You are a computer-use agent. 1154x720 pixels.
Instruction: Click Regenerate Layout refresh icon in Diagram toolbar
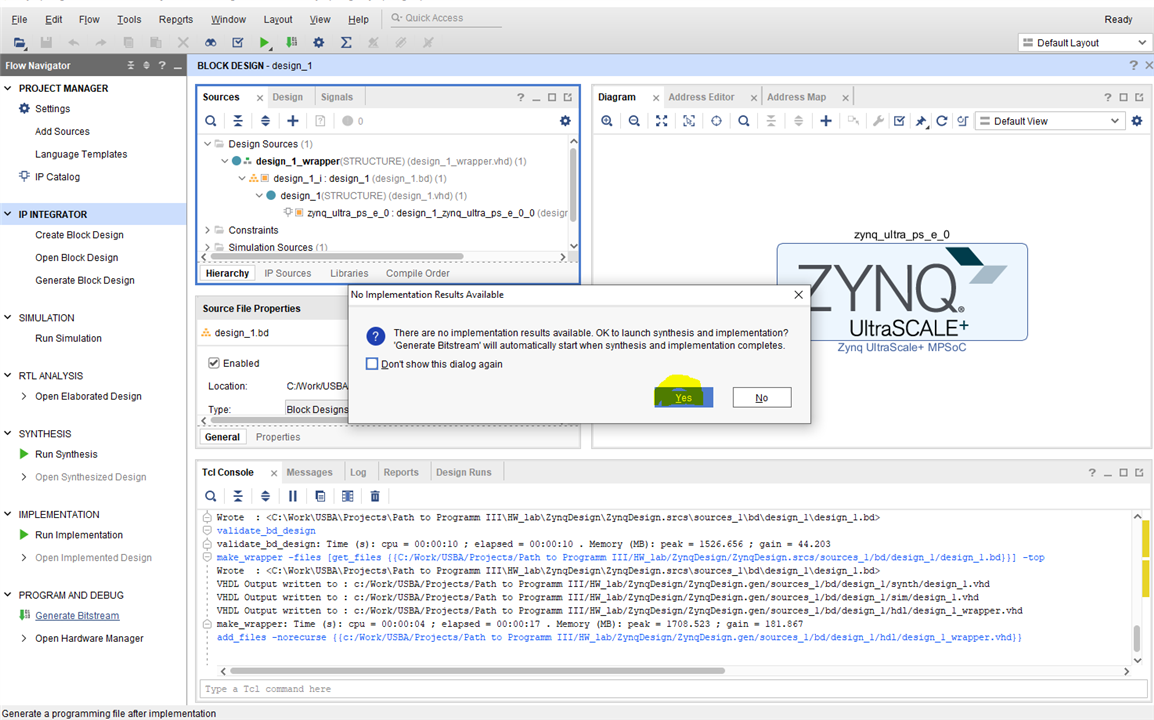941,121
